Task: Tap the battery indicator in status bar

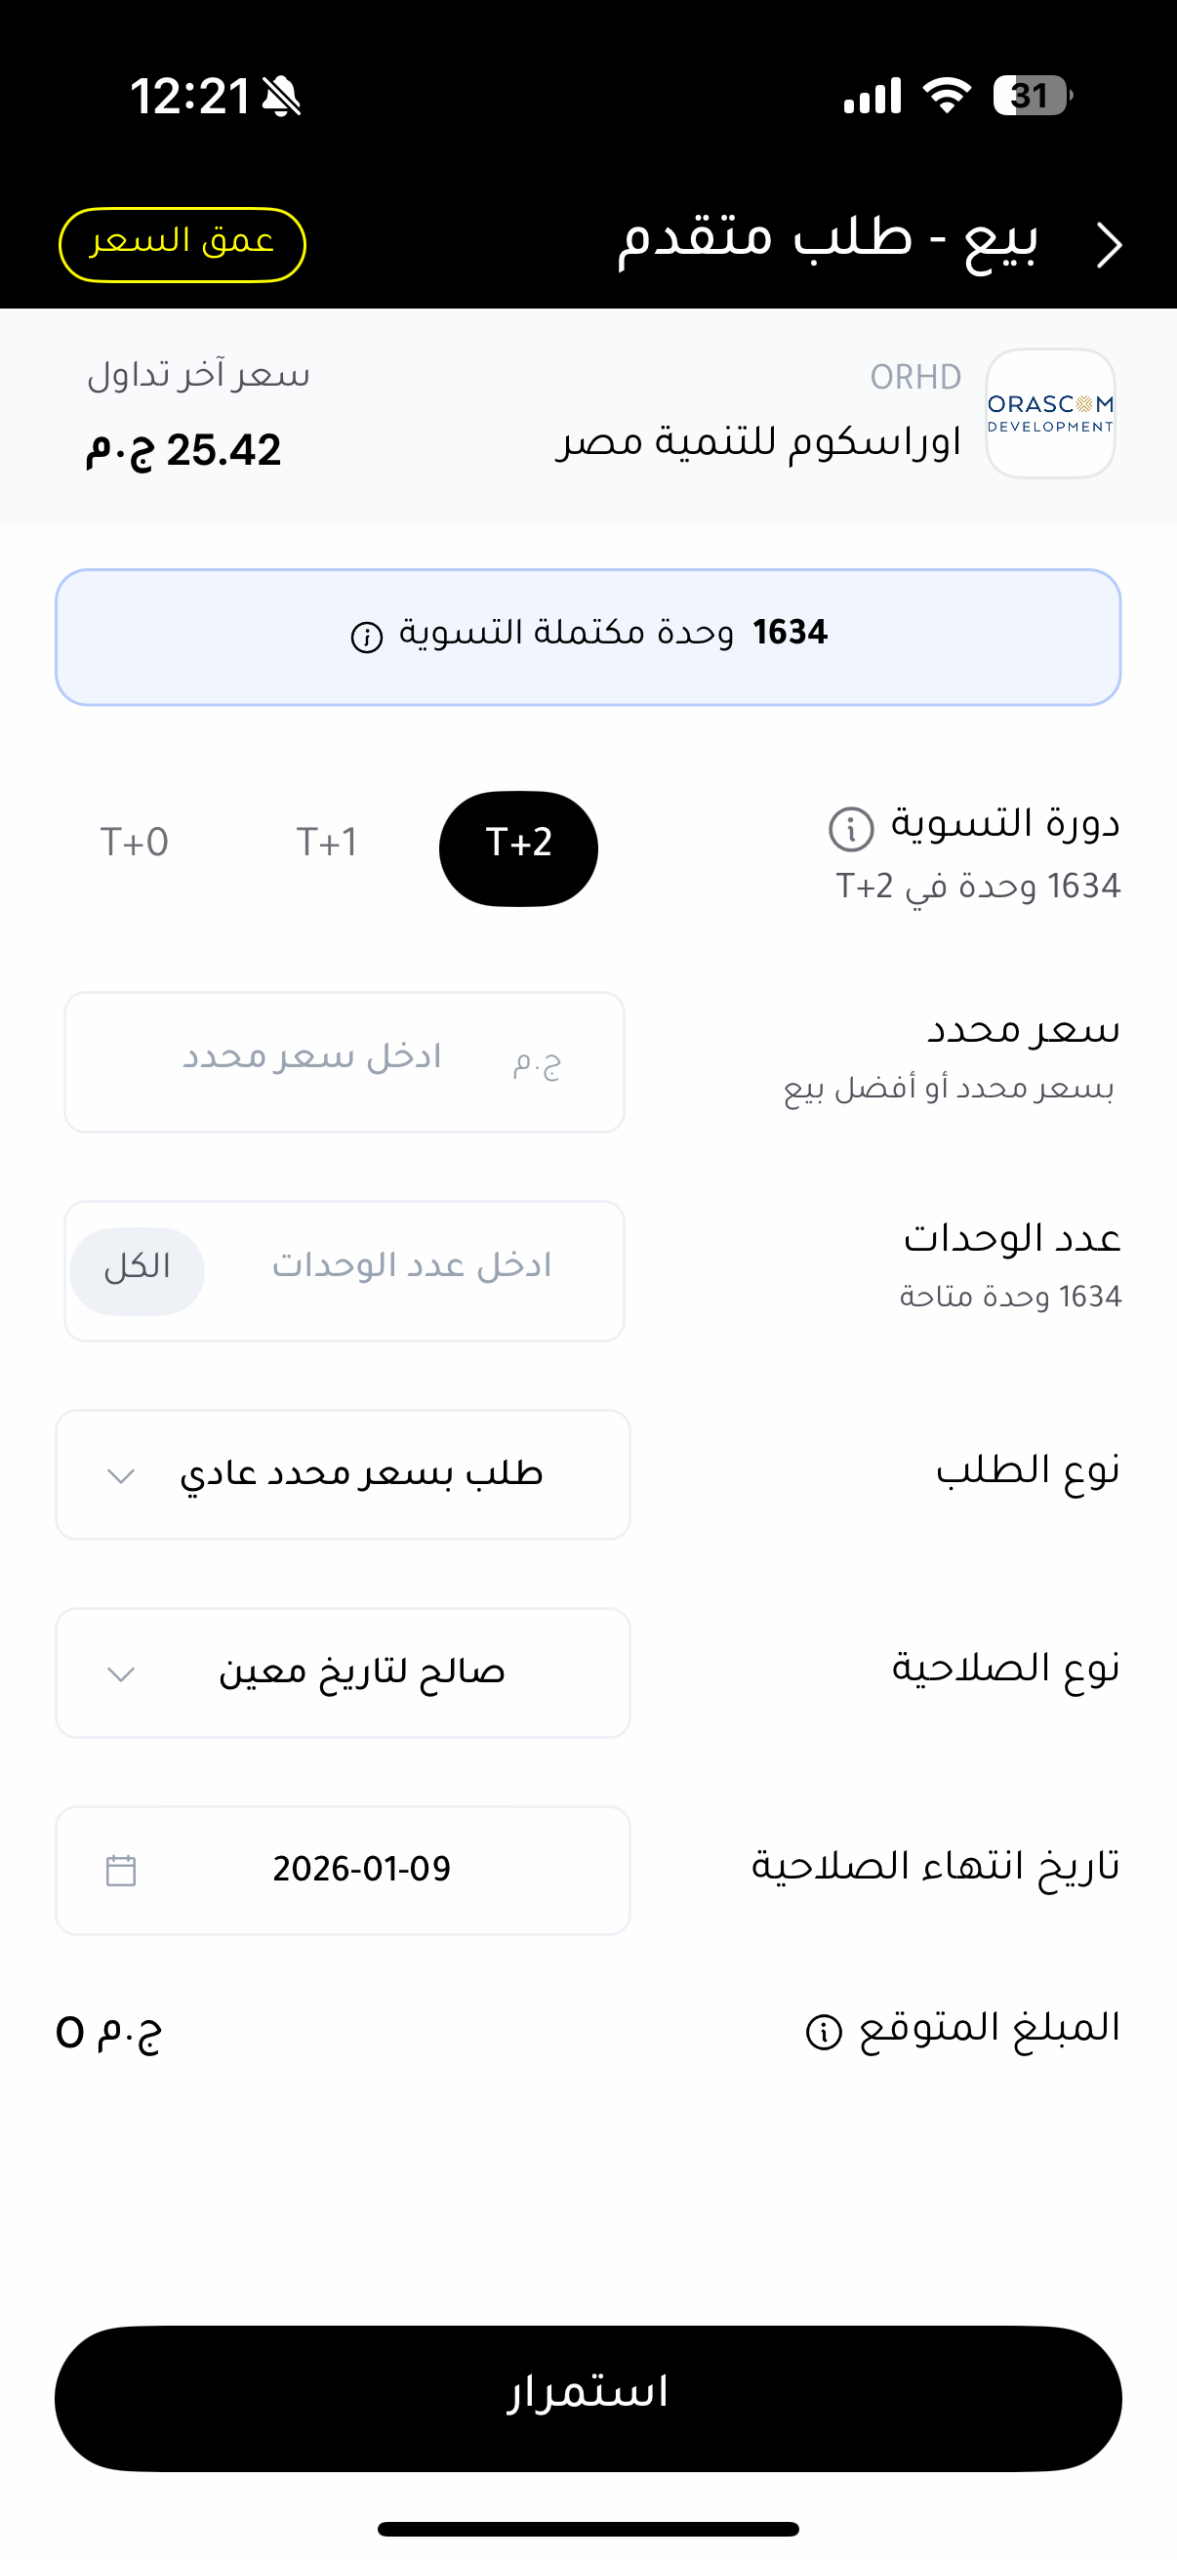Action: coord(1031,96)
